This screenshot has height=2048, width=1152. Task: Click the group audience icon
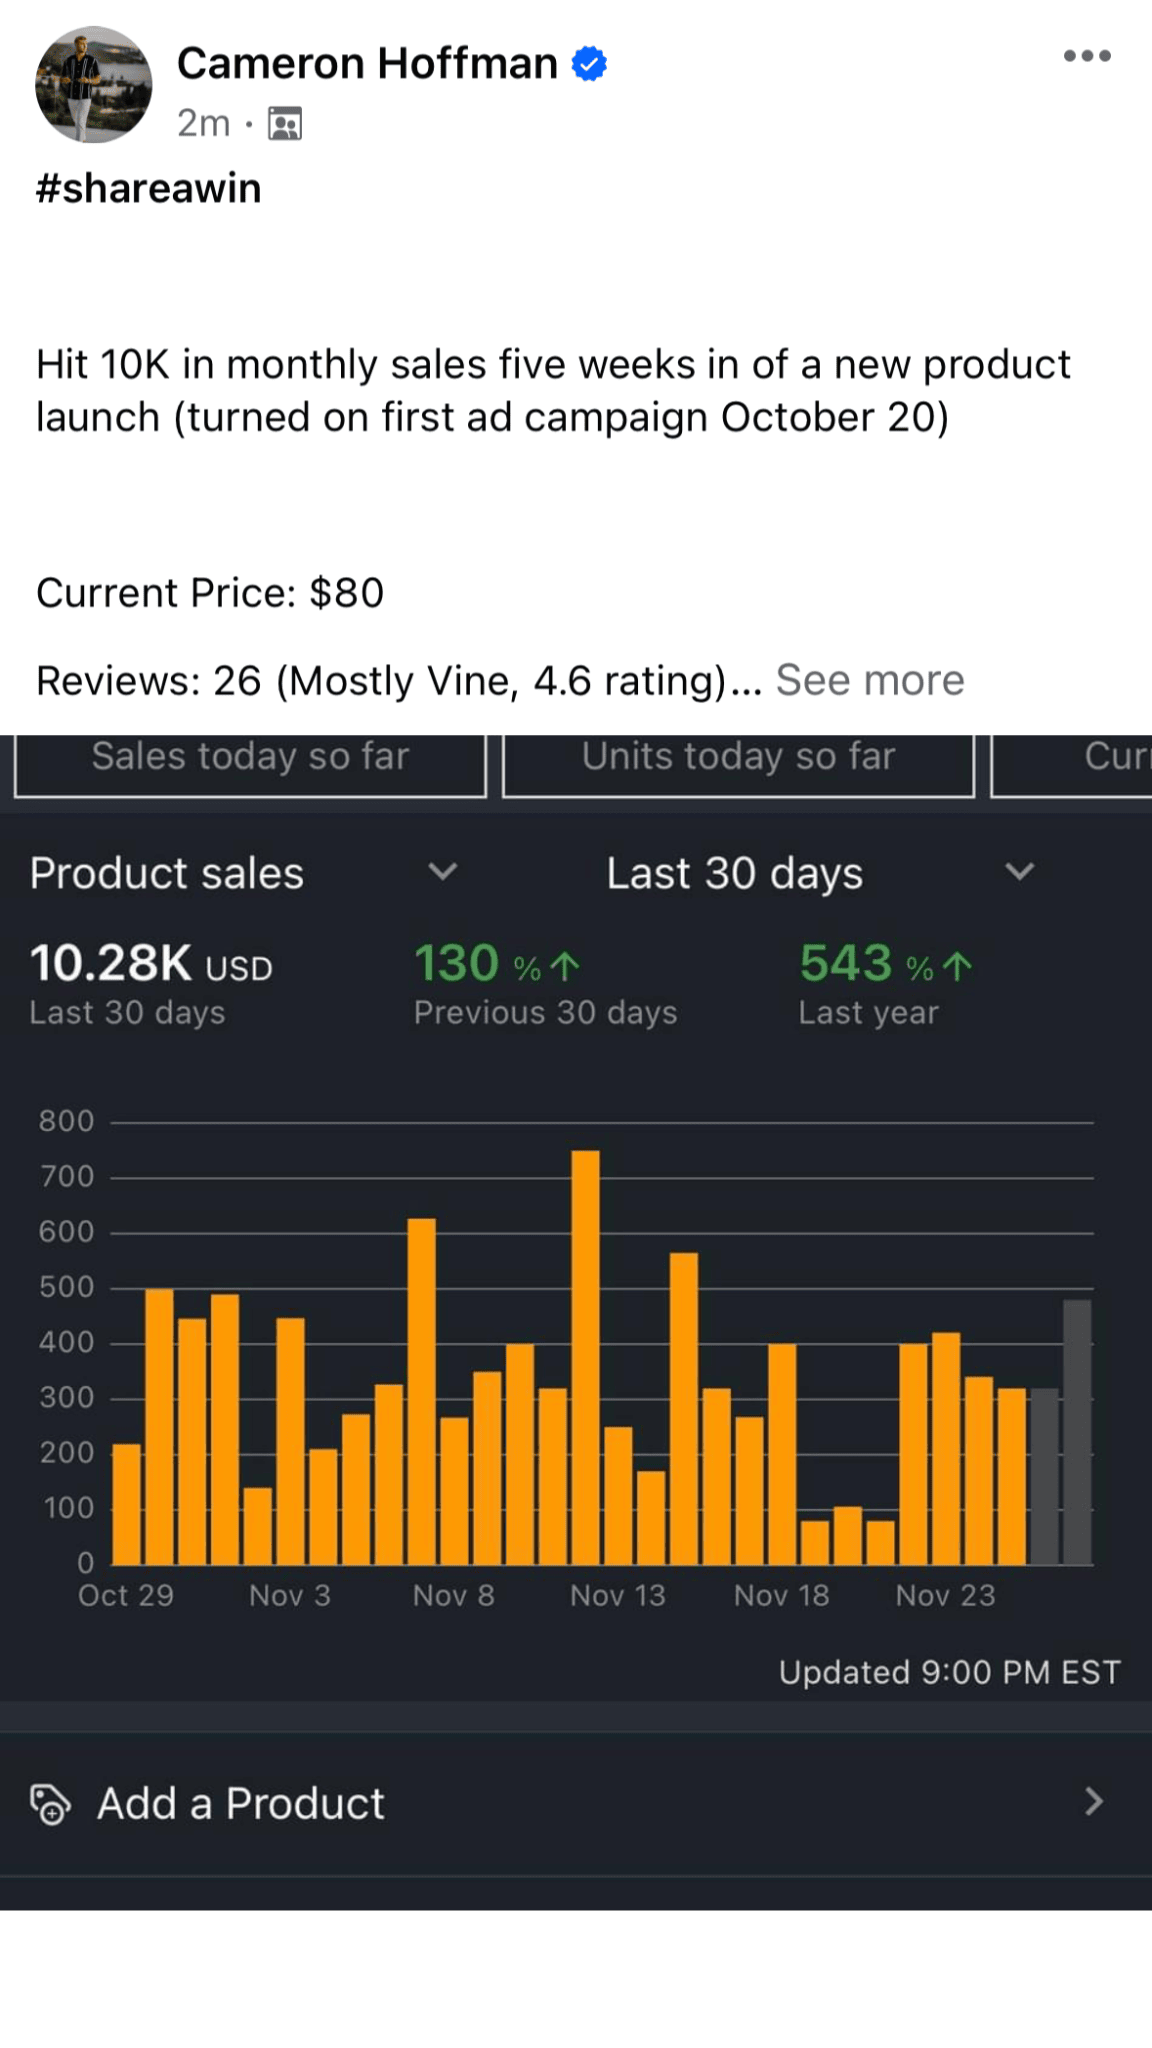[x=285, y=124]
